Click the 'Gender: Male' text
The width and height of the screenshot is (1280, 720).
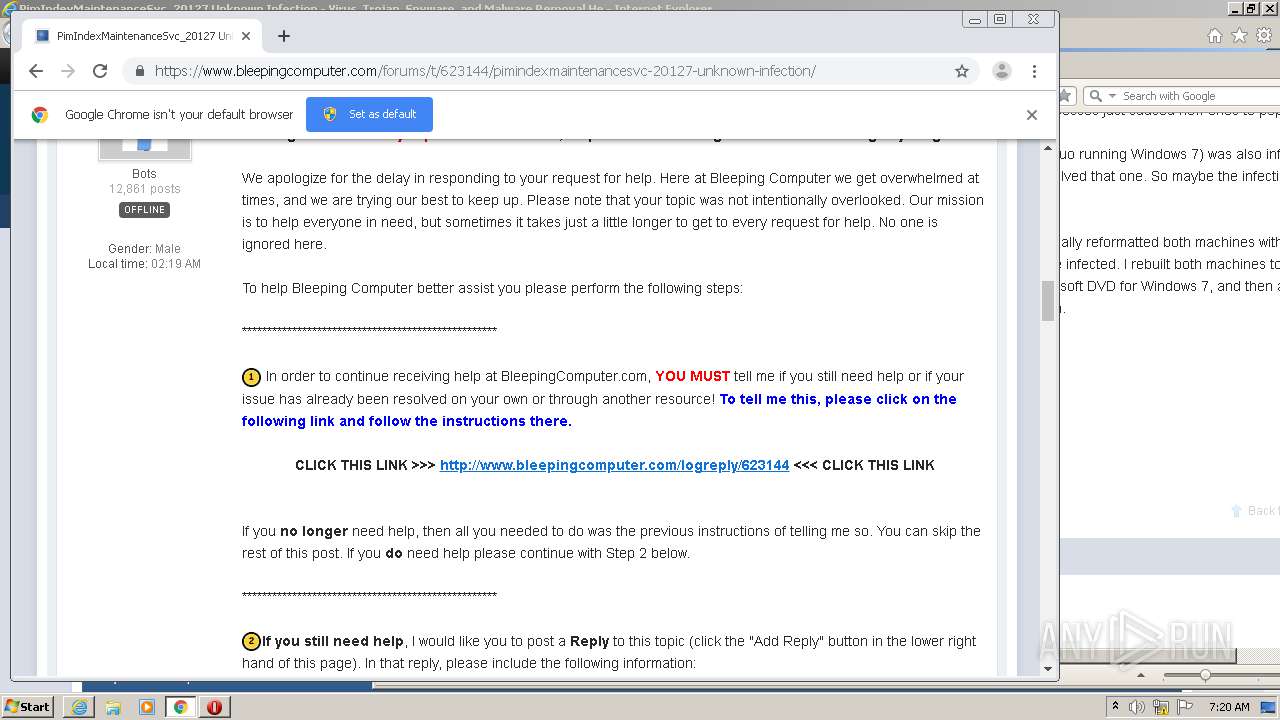coord(144,249)
